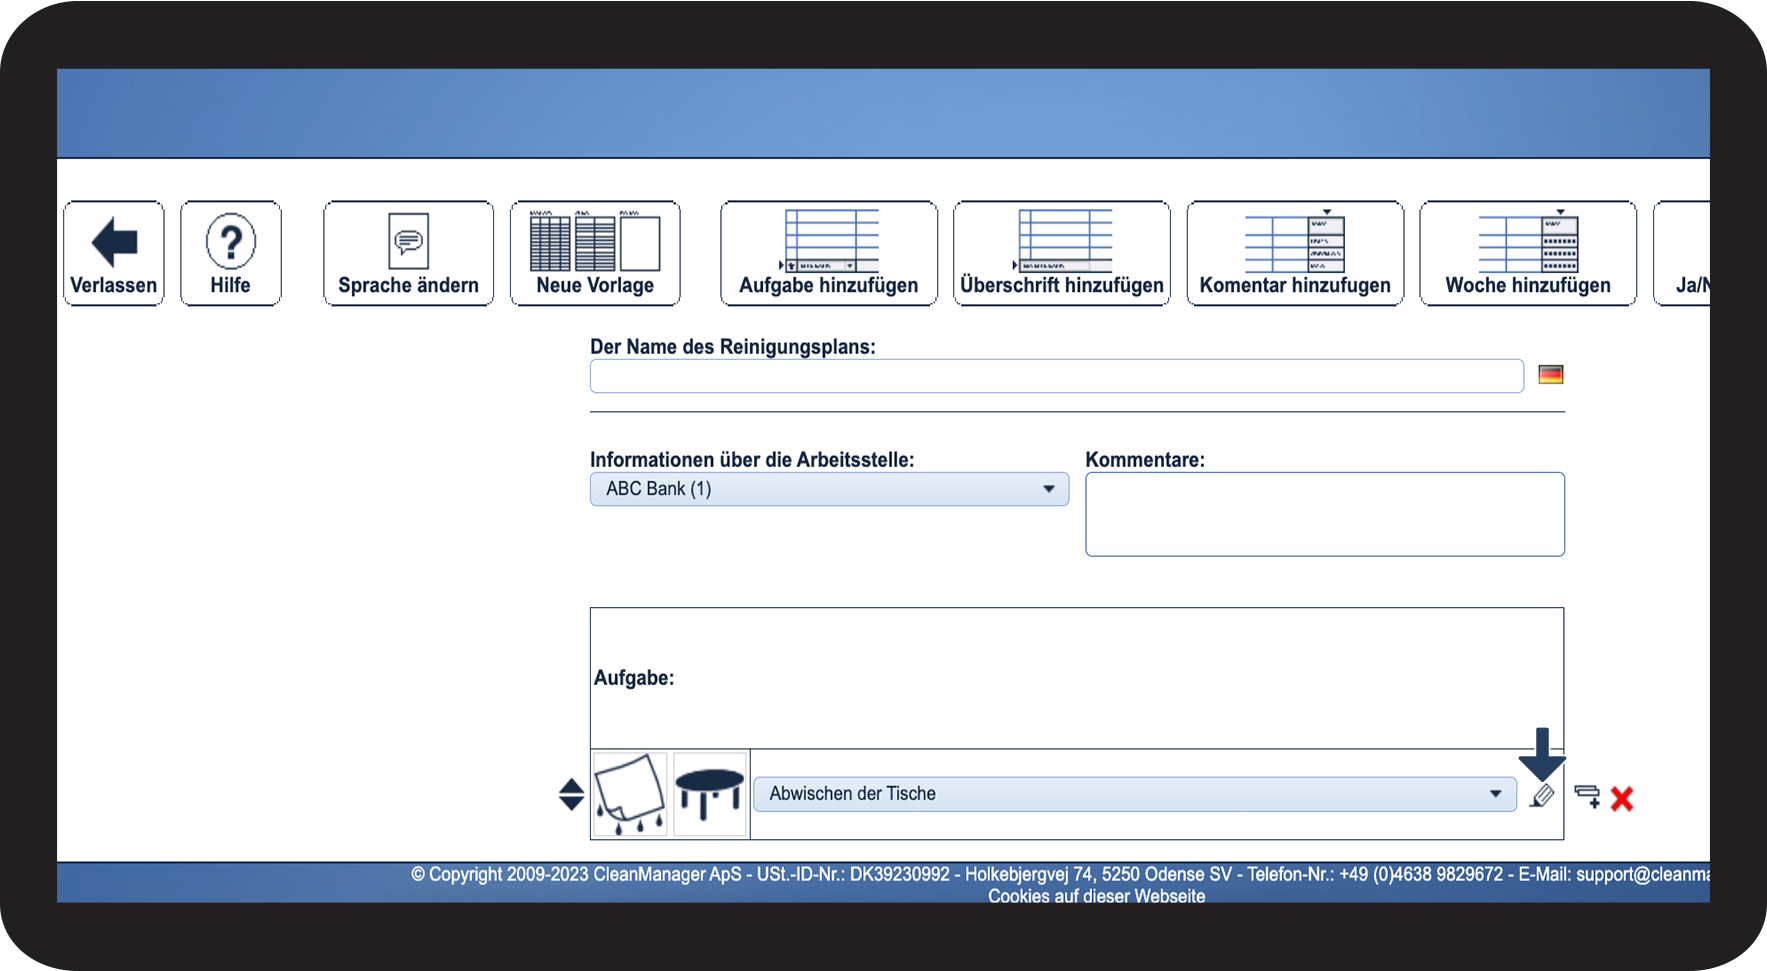Click the CleanManager copyright footer text
The image size is (1767, 971).
[x=1060, y=874]
